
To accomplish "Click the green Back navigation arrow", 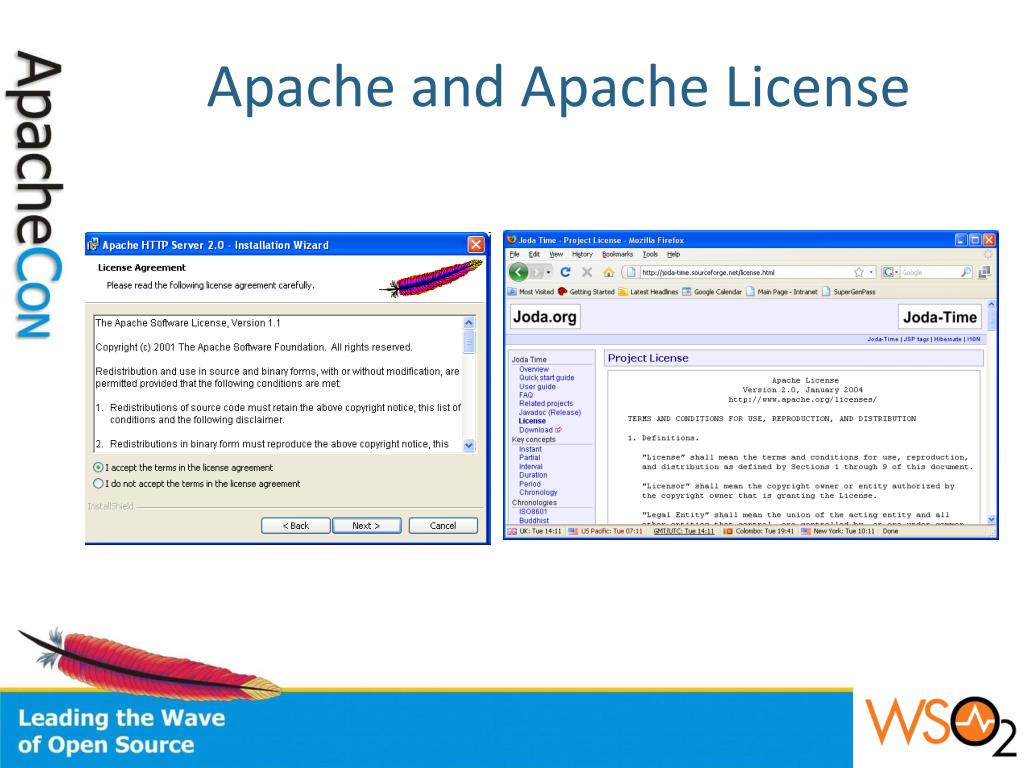I will (x=519, y=272).
